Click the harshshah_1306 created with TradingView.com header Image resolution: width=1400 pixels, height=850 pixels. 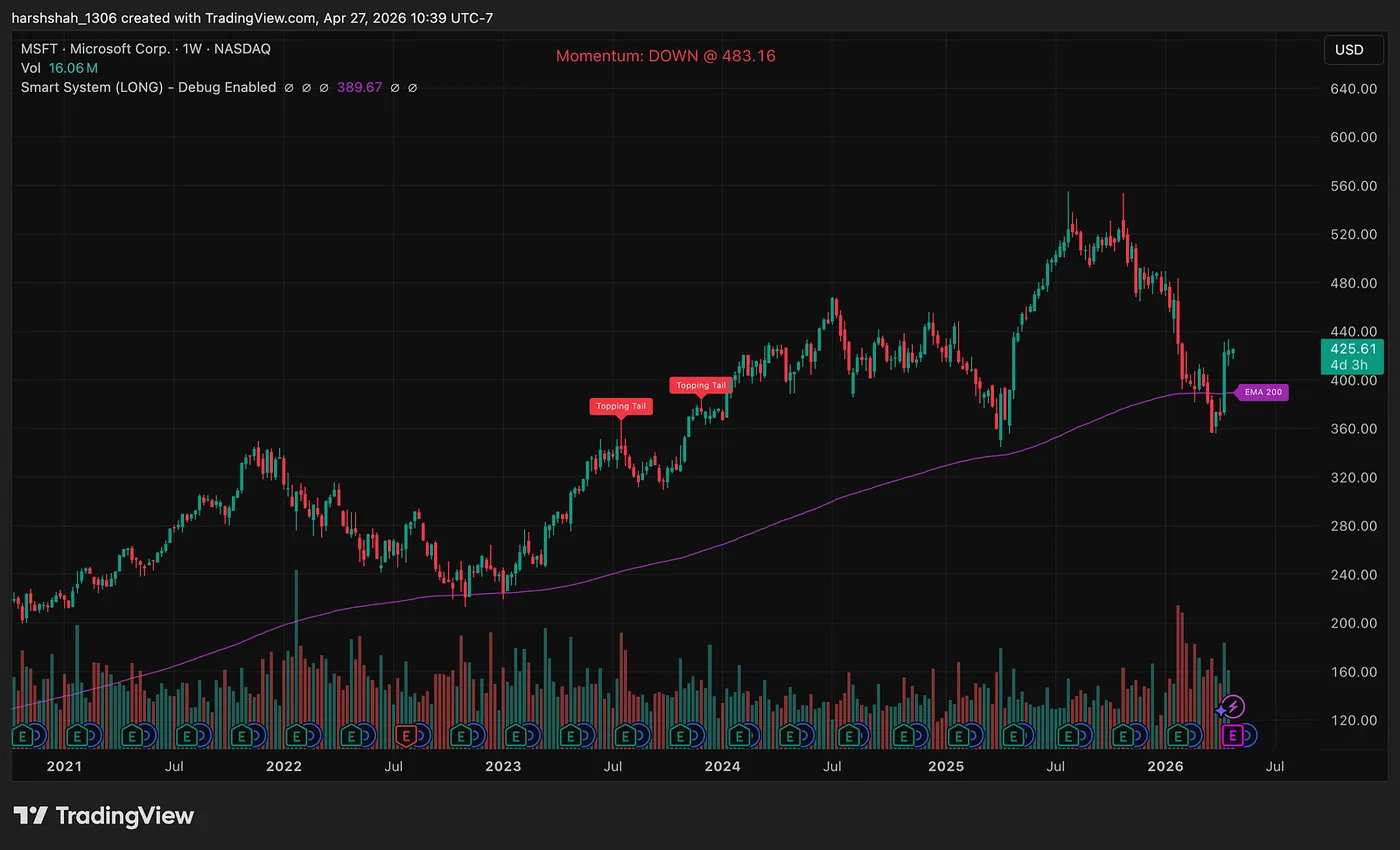252,18
